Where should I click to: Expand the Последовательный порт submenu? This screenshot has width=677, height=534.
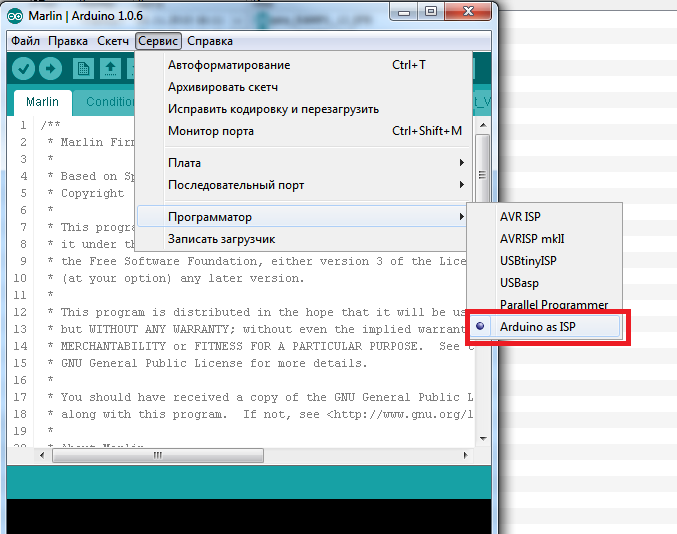[x=304, y=185]
